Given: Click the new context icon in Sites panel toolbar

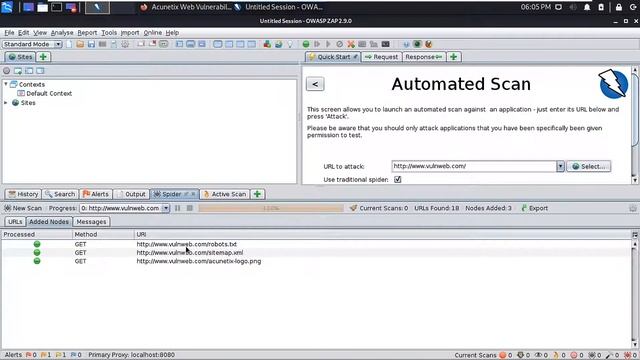Looking at the screenshot, I should coord(18,71).
